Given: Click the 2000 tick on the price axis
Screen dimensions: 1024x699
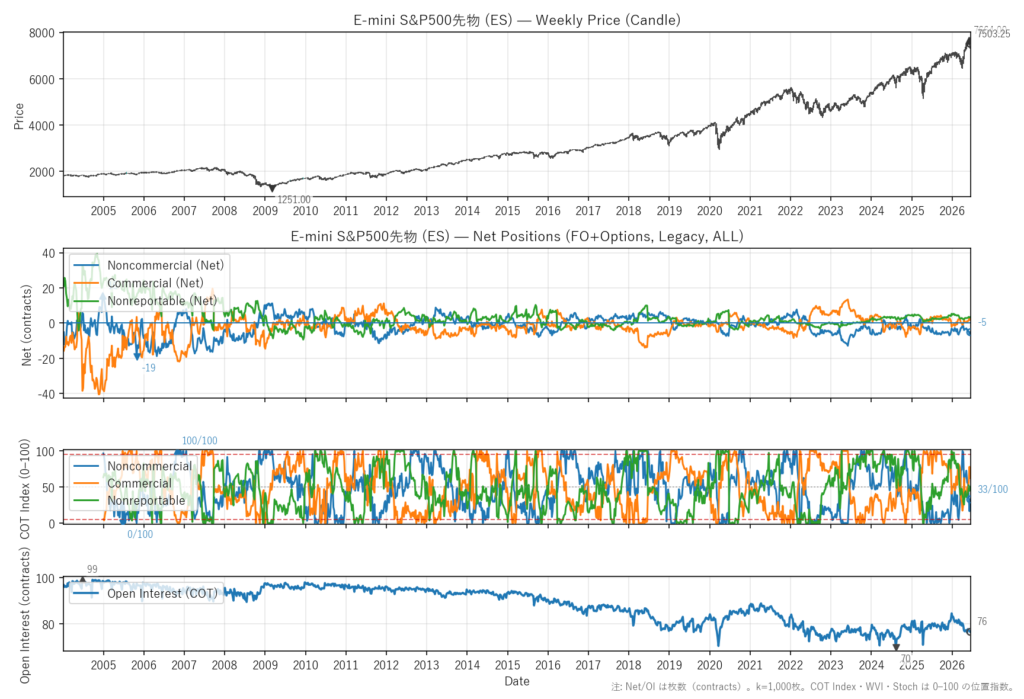Looking at the screenshot, I should [42, 172].
